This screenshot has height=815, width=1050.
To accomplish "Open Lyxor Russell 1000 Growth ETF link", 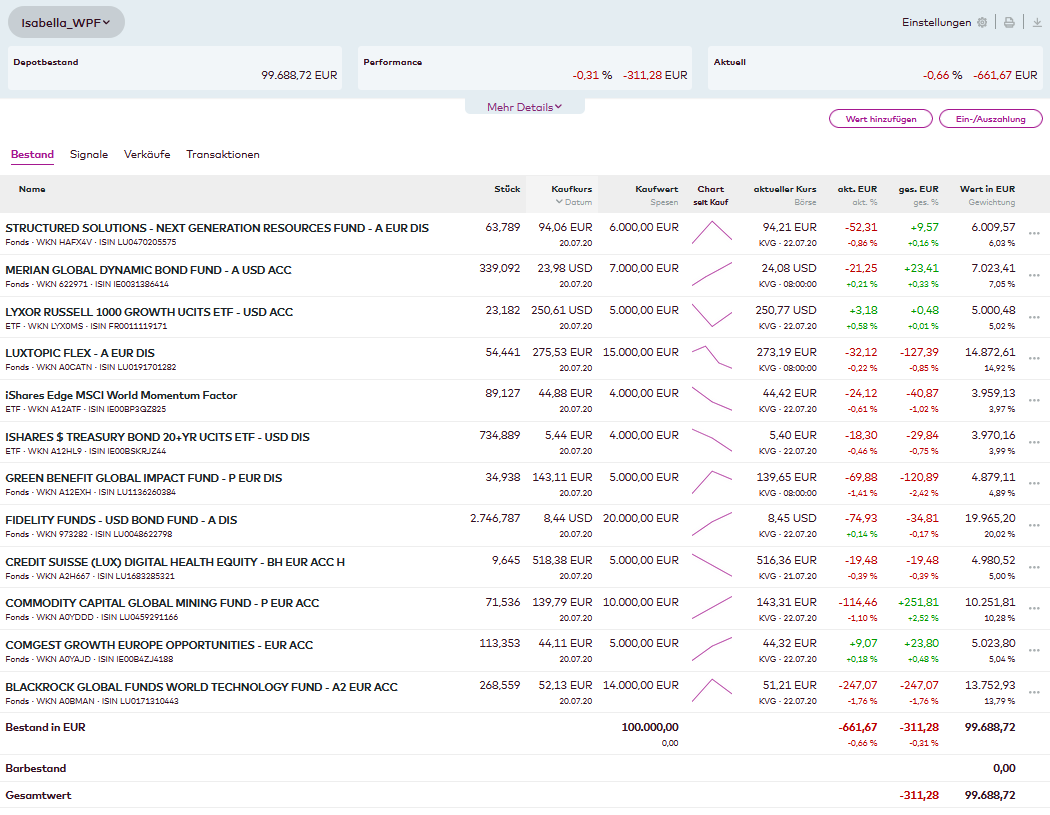I will pyautogui.click(x=149, y=312).
